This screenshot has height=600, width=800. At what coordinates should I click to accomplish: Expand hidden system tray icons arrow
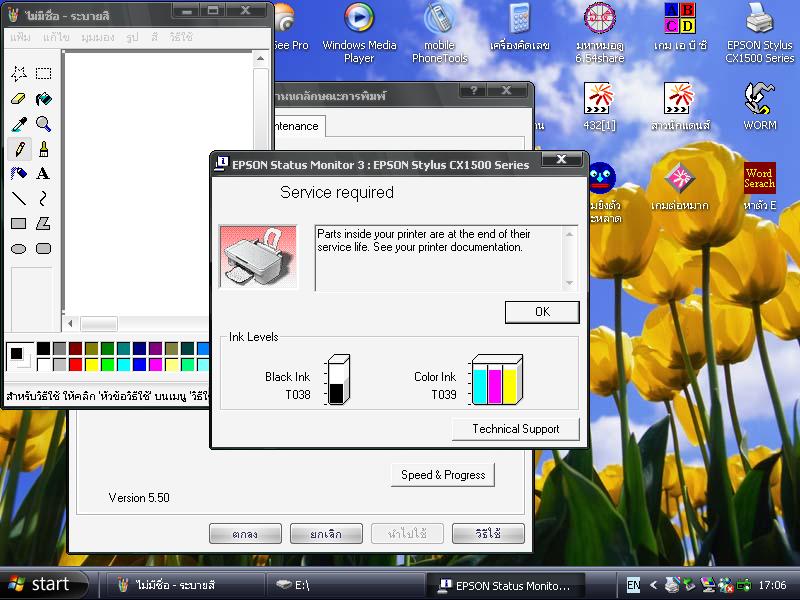[653, 585]
